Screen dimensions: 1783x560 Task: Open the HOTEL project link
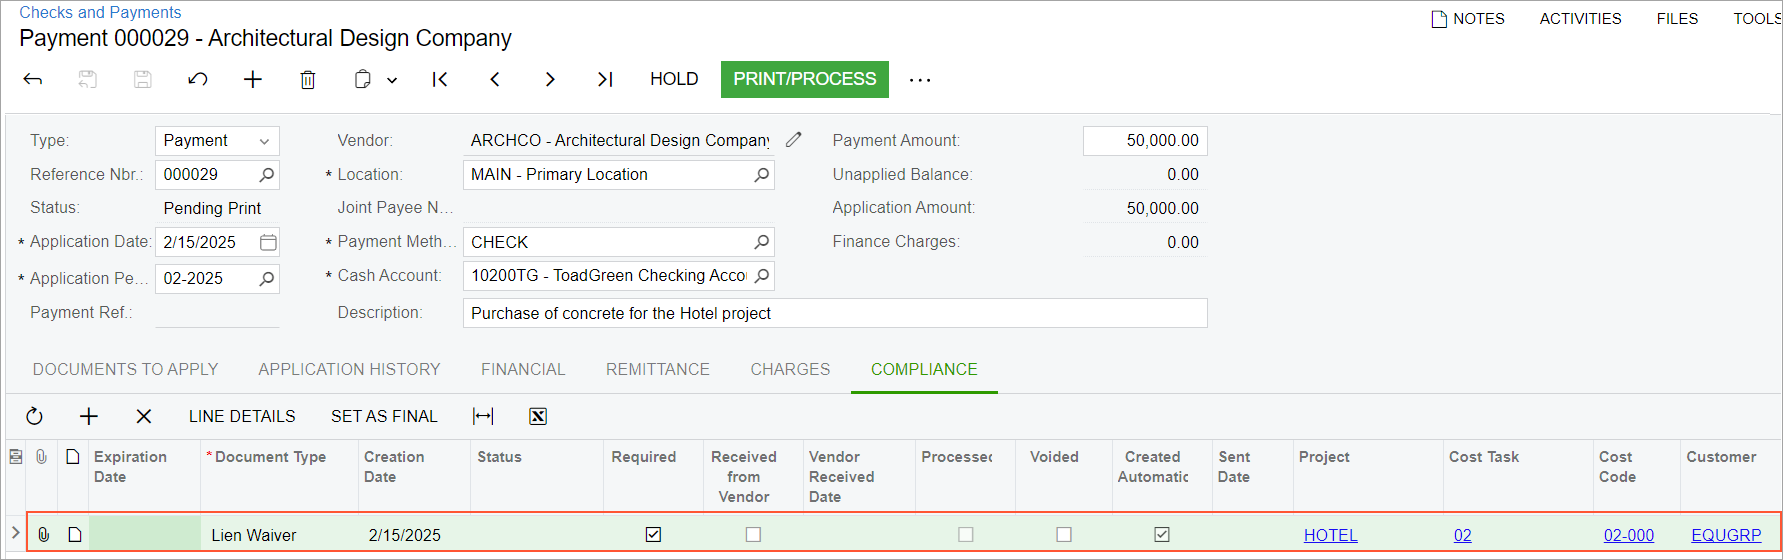1330,535
